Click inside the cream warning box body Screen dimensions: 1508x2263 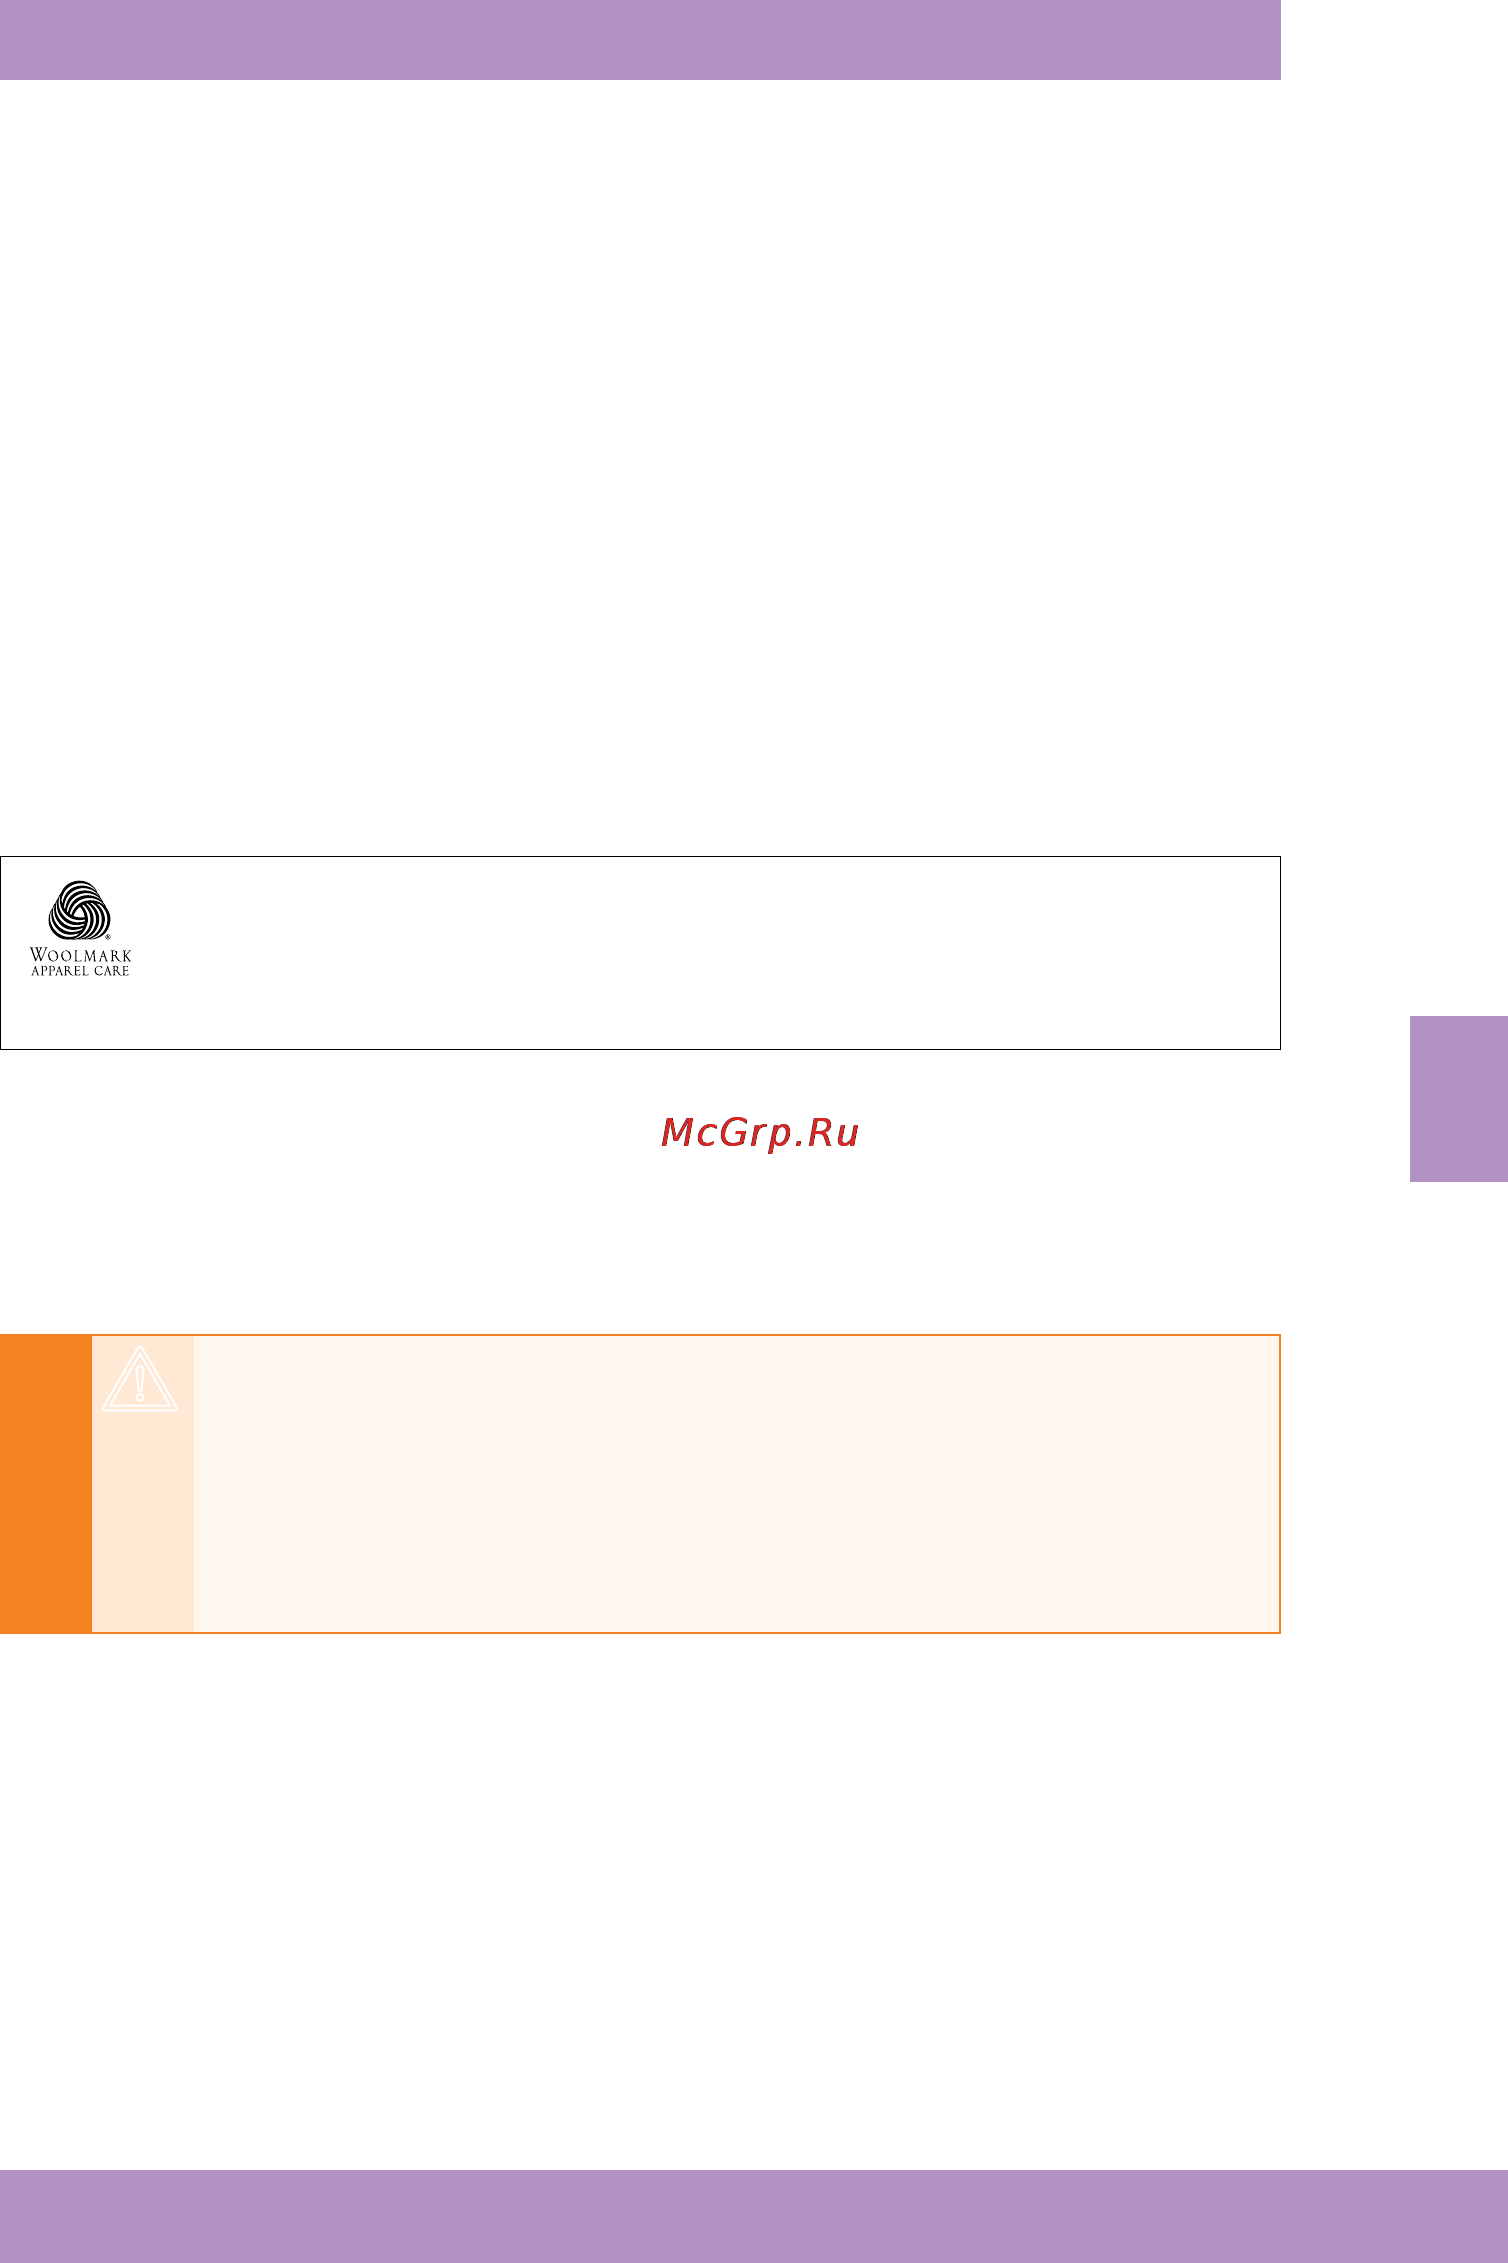tap(736, 1484)
